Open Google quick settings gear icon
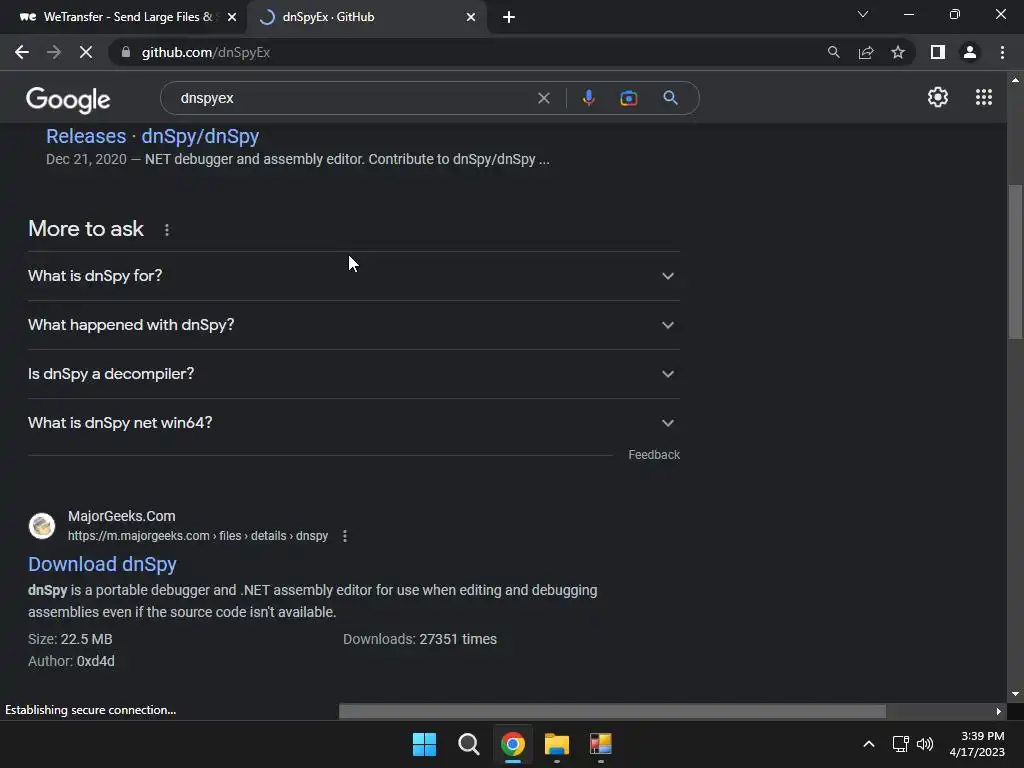This screenshot has height=768, width=1024. pos(938,97)
